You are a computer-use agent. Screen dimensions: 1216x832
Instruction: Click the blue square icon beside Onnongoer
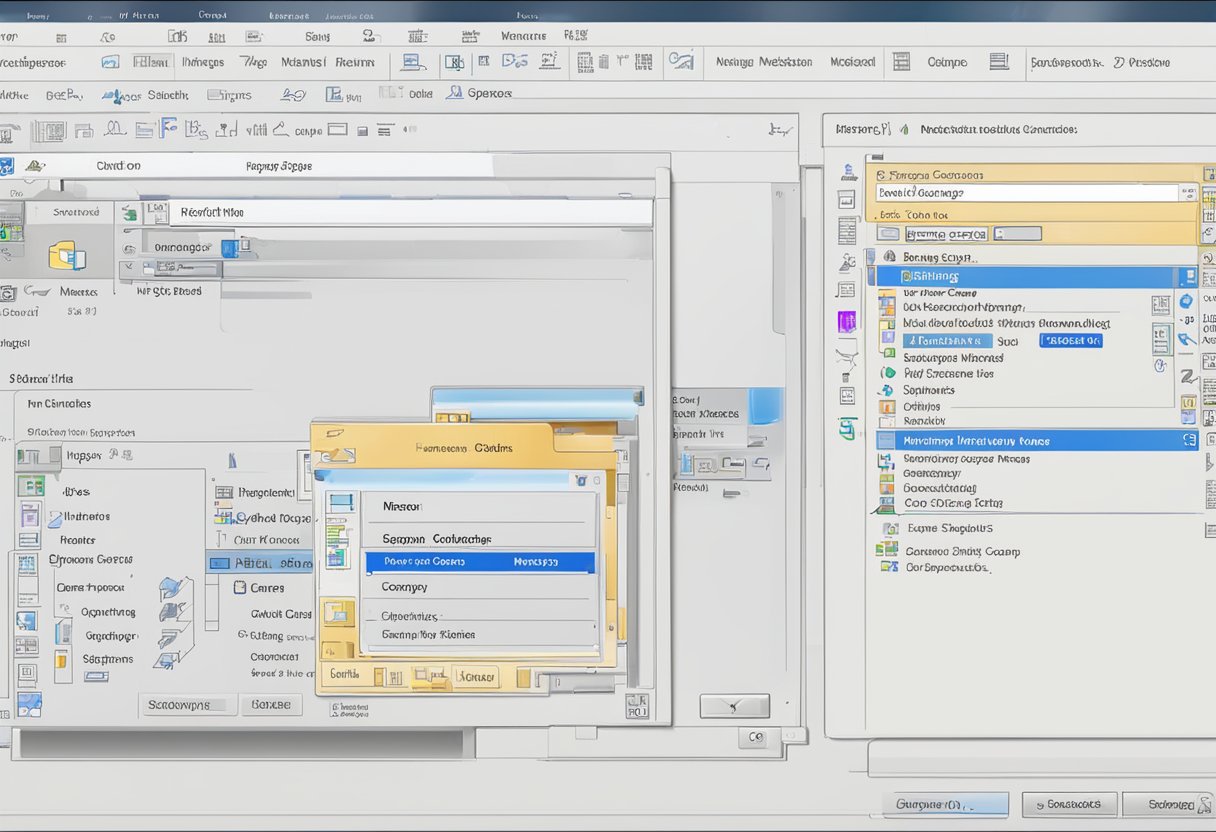[229, 247]
